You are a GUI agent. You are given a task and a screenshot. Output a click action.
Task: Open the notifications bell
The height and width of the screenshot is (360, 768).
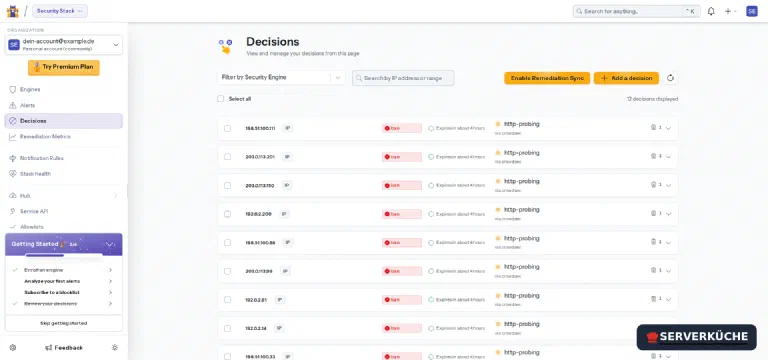711,11
